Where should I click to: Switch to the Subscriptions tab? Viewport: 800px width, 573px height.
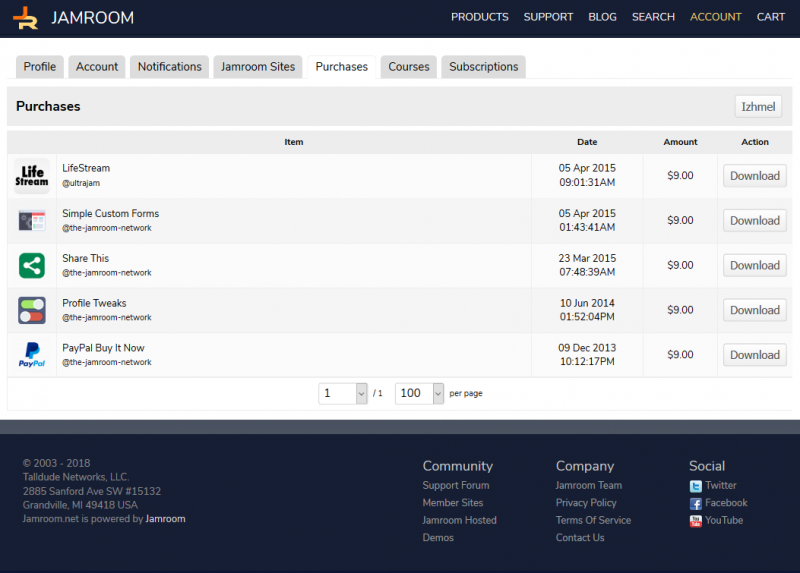[483, 67]
